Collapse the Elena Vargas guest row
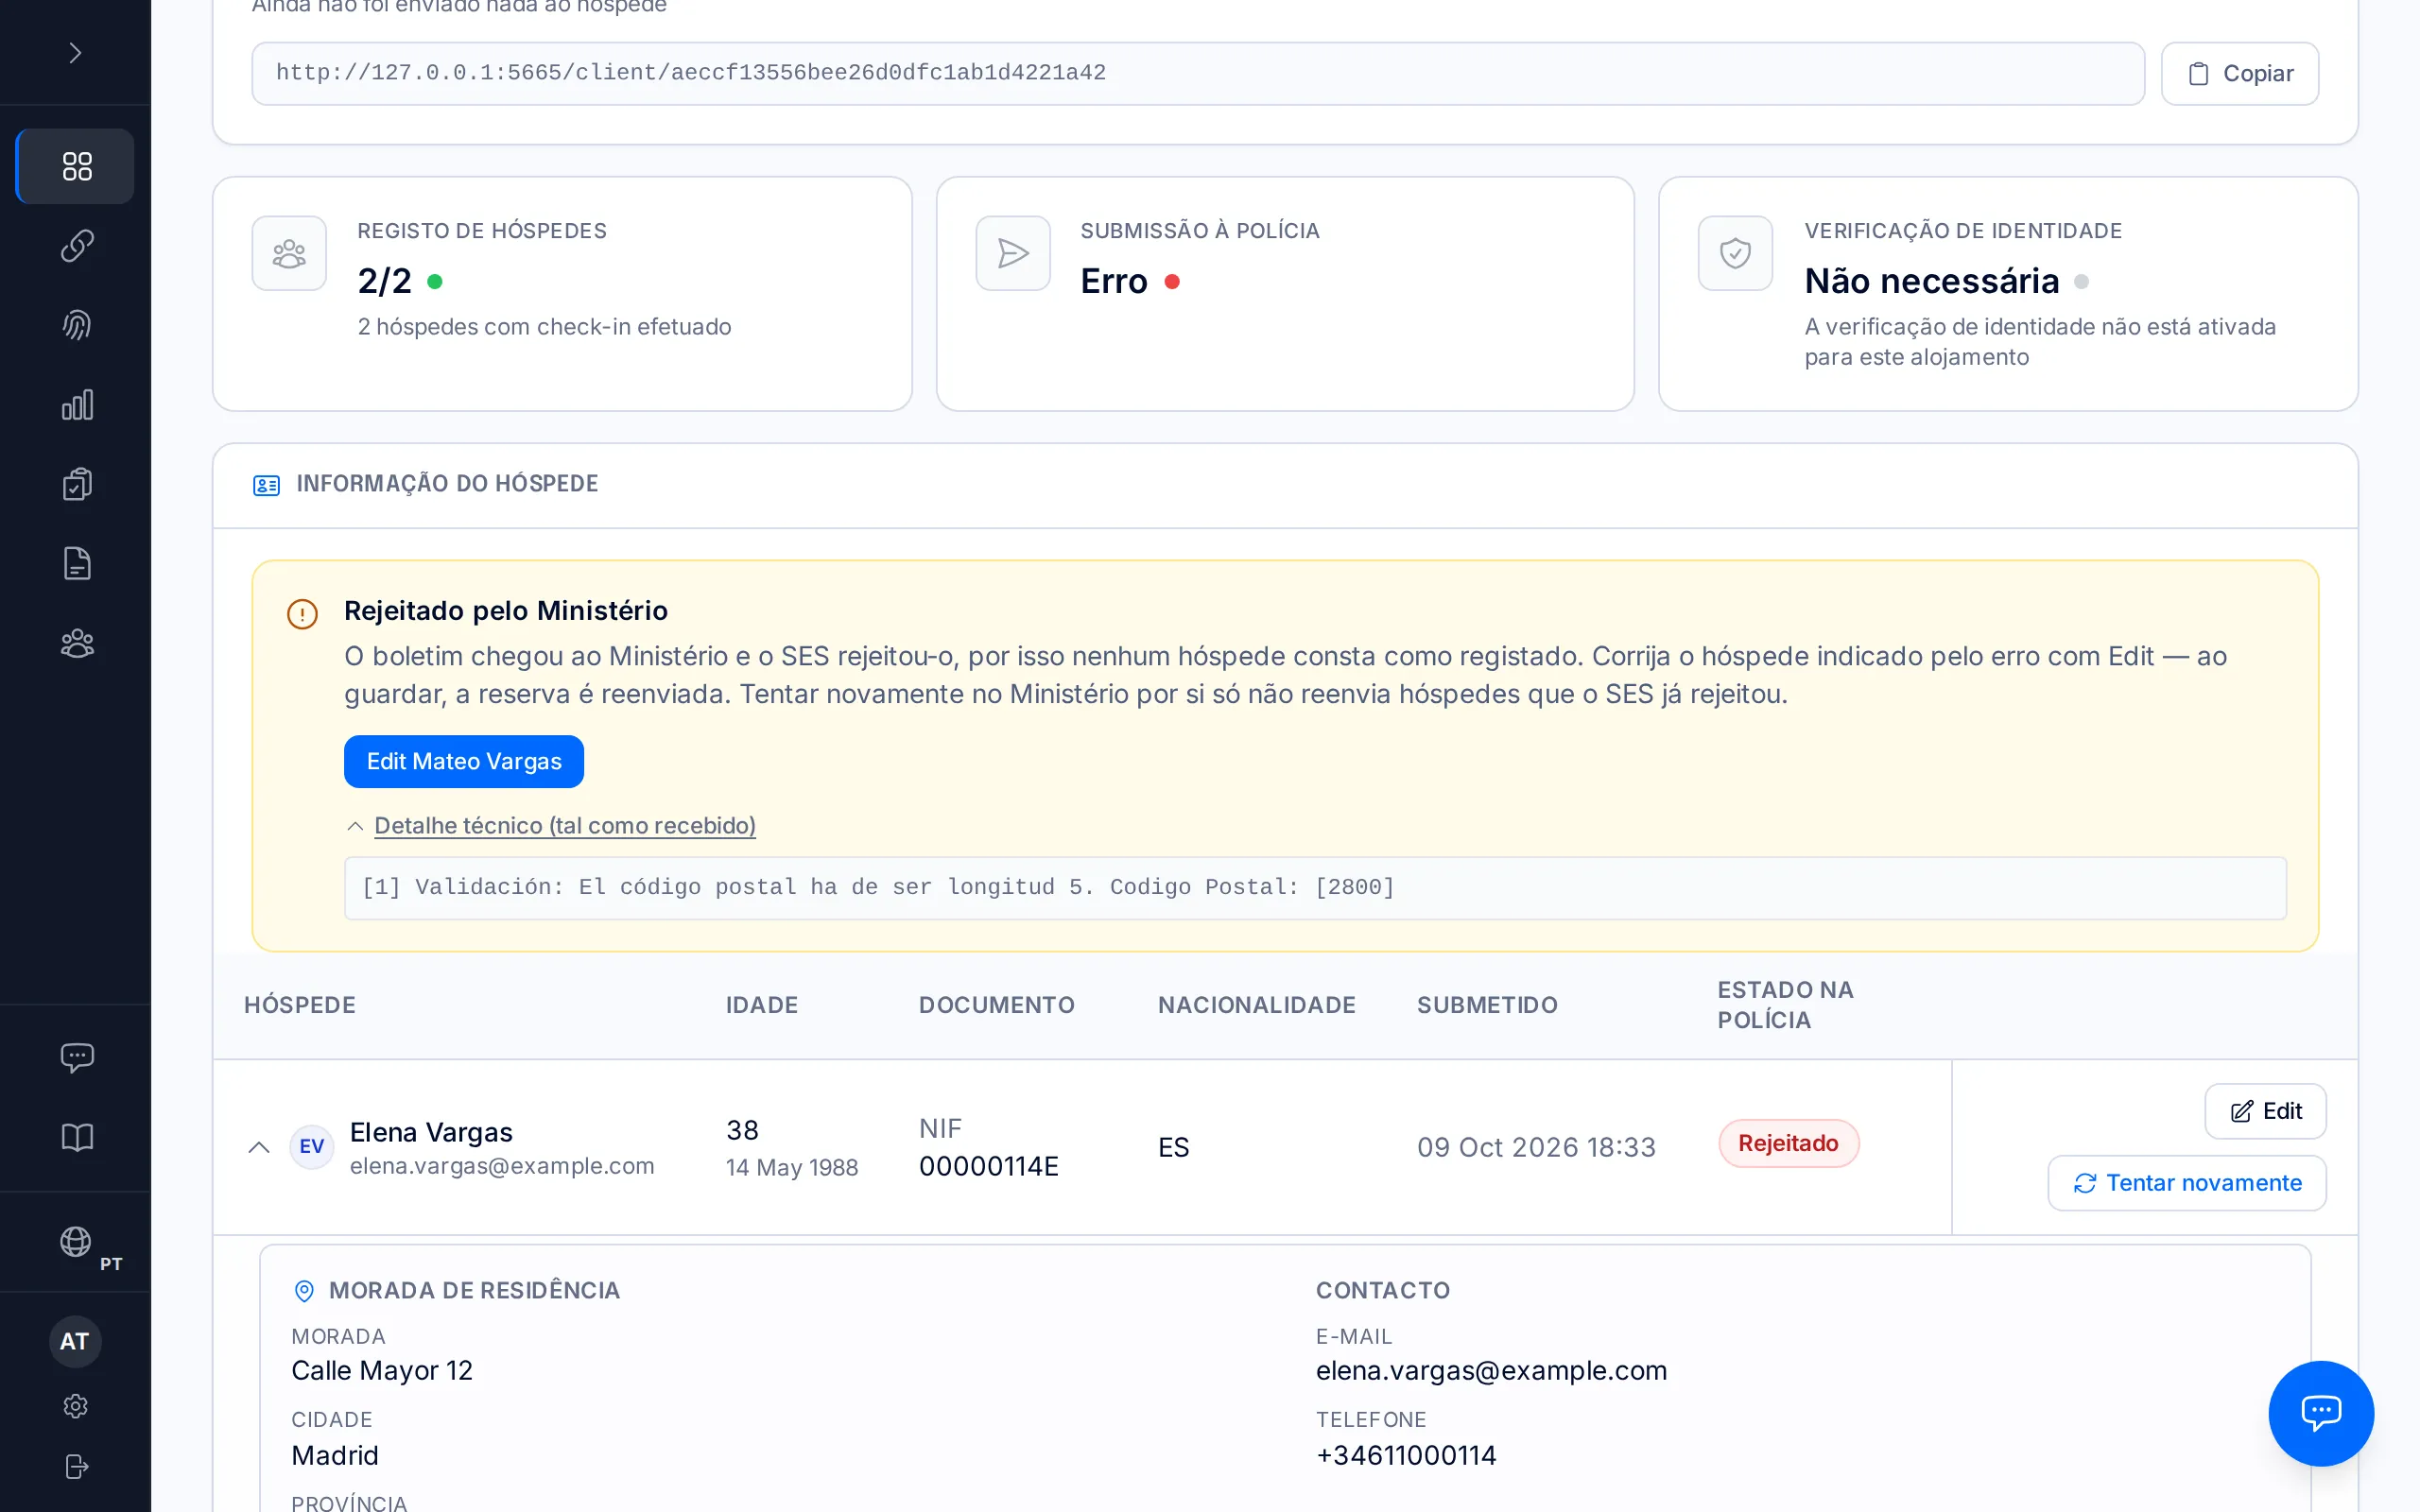This screenshot has height=1512, width=2420. [259, 1147]
